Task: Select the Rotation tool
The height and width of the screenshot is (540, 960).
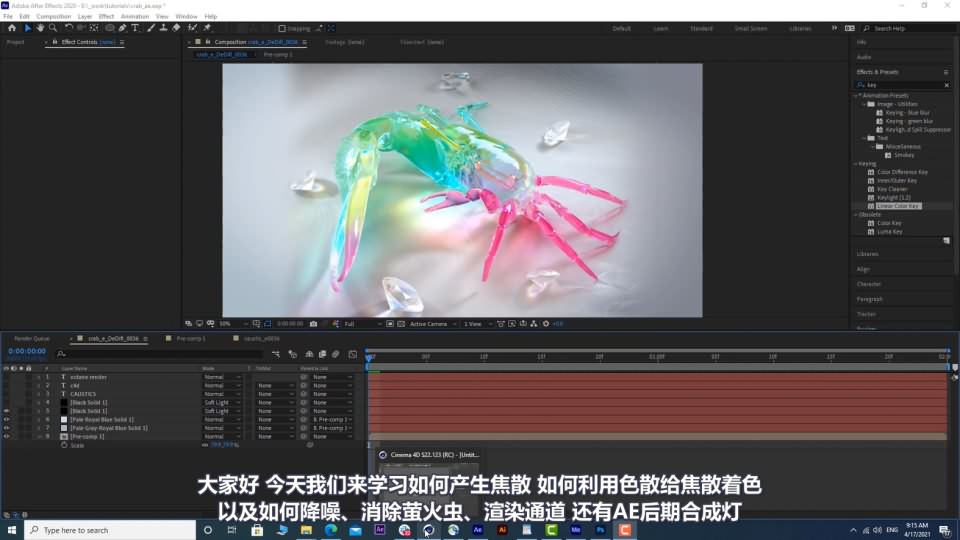Action: click(x=69, y=28)
